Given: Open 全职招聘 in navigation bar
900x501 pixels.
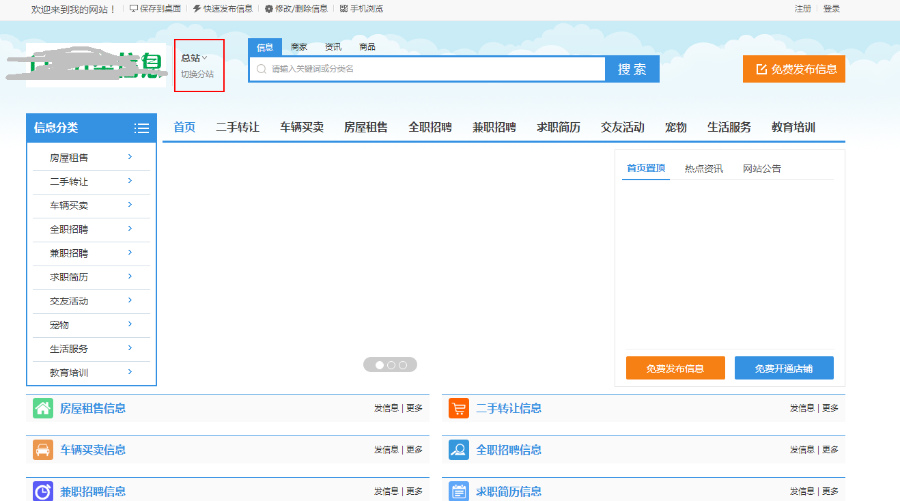Looking at the screenshot, I should [x=430, y=127].
